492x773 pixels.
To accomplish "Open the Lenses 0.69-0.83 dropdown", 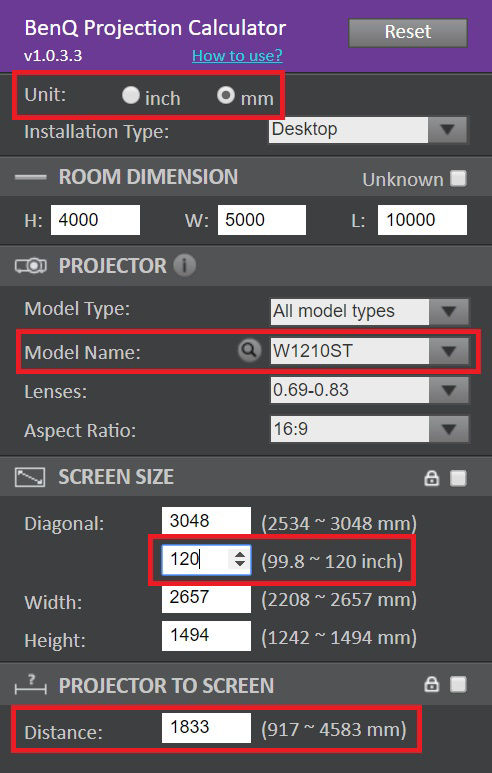I will coord(369,390).
